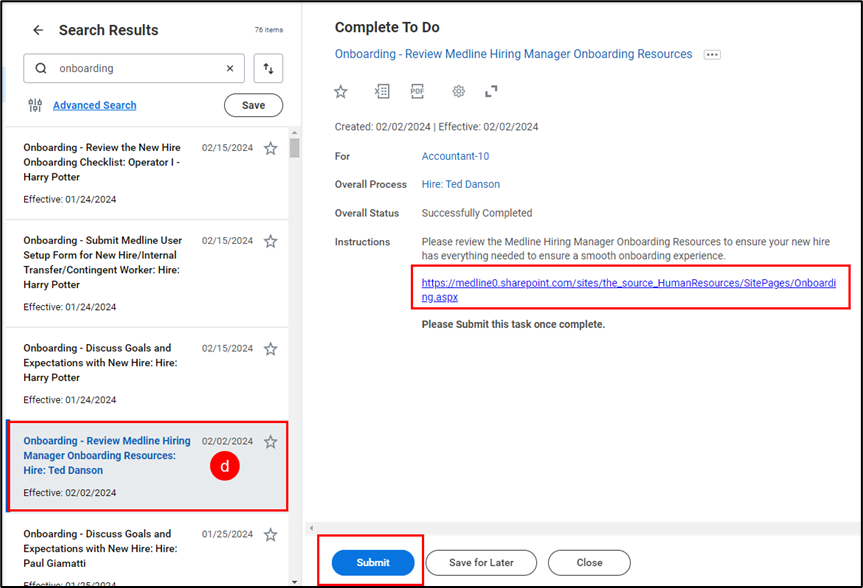Open the Hire: Ted Danson process link
The width and height of the screenshot is (863, 588).
tap(460, 184)
